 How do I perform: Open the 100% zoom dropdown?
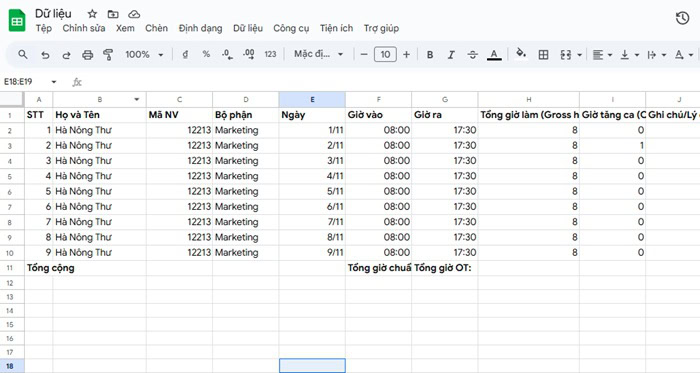pyautogui.click(x=144, y=54)
